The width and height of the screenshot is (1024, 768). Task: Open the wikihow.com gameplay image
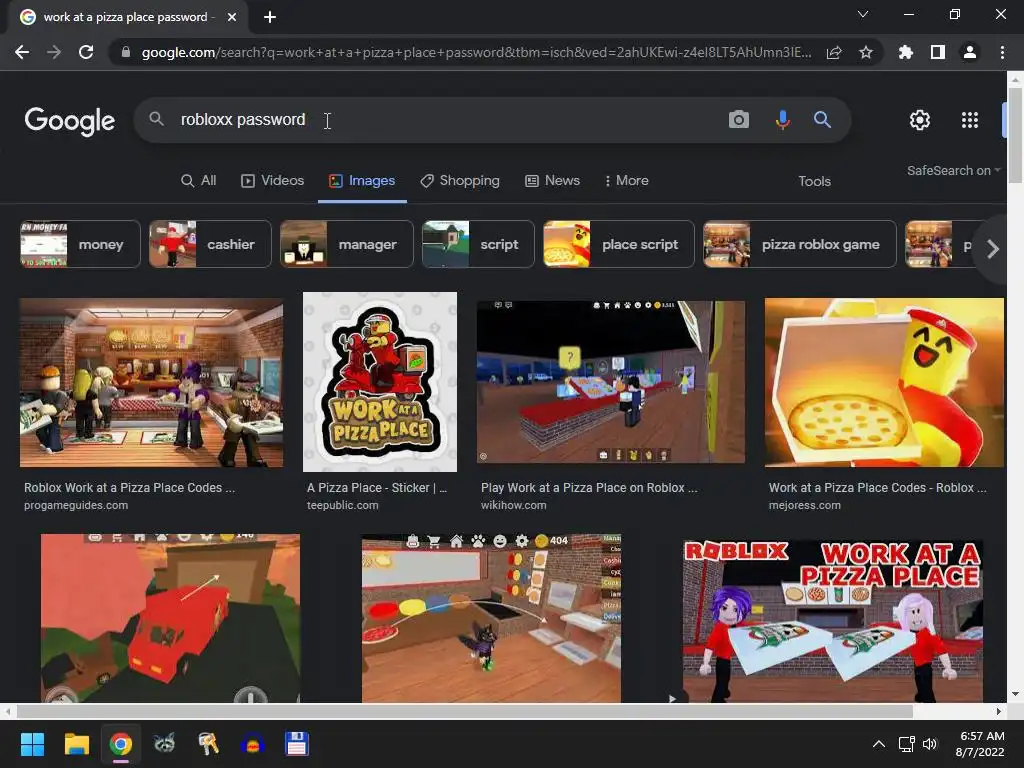(611, 382)
